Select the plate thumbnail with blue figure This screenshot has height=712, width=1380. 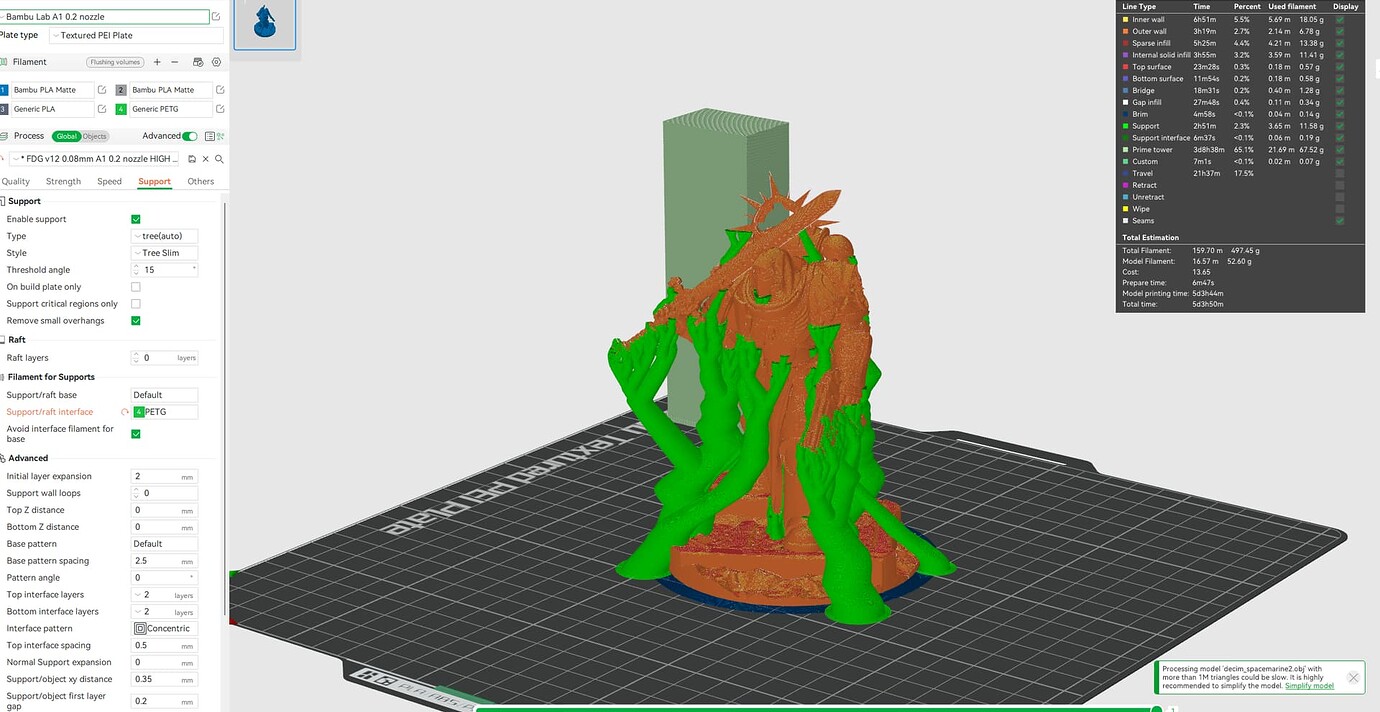(265, 24)
